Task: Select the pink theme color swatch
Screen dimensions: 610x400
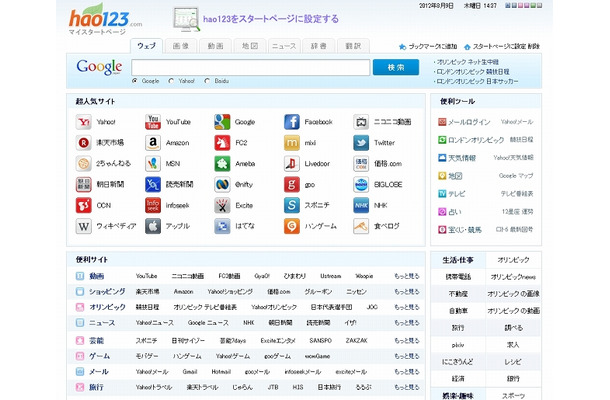Action: coord(521,5)
